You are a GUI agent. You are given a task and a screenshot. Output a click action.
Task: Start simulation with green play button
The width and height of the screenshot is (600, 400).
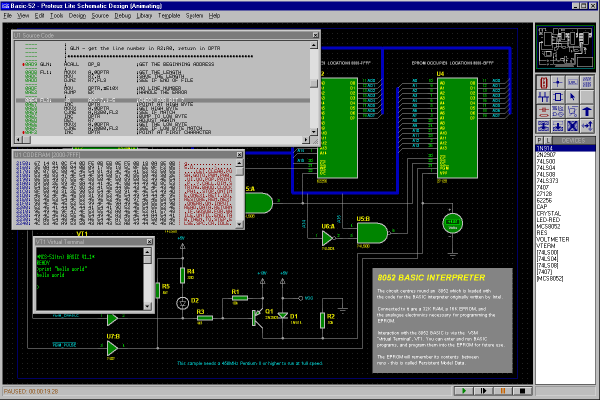(x=464, y=391)
